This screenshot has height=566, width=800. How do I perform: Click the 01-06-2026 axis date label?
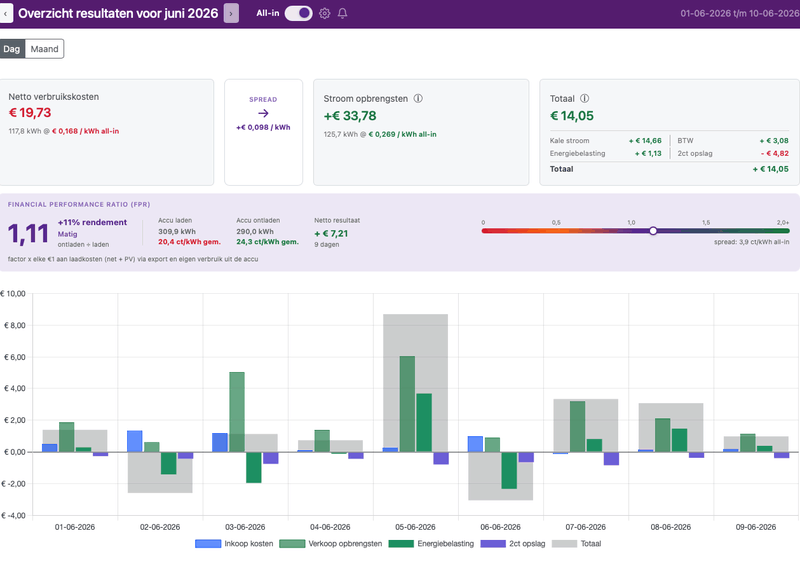click(x=74, y=527)
